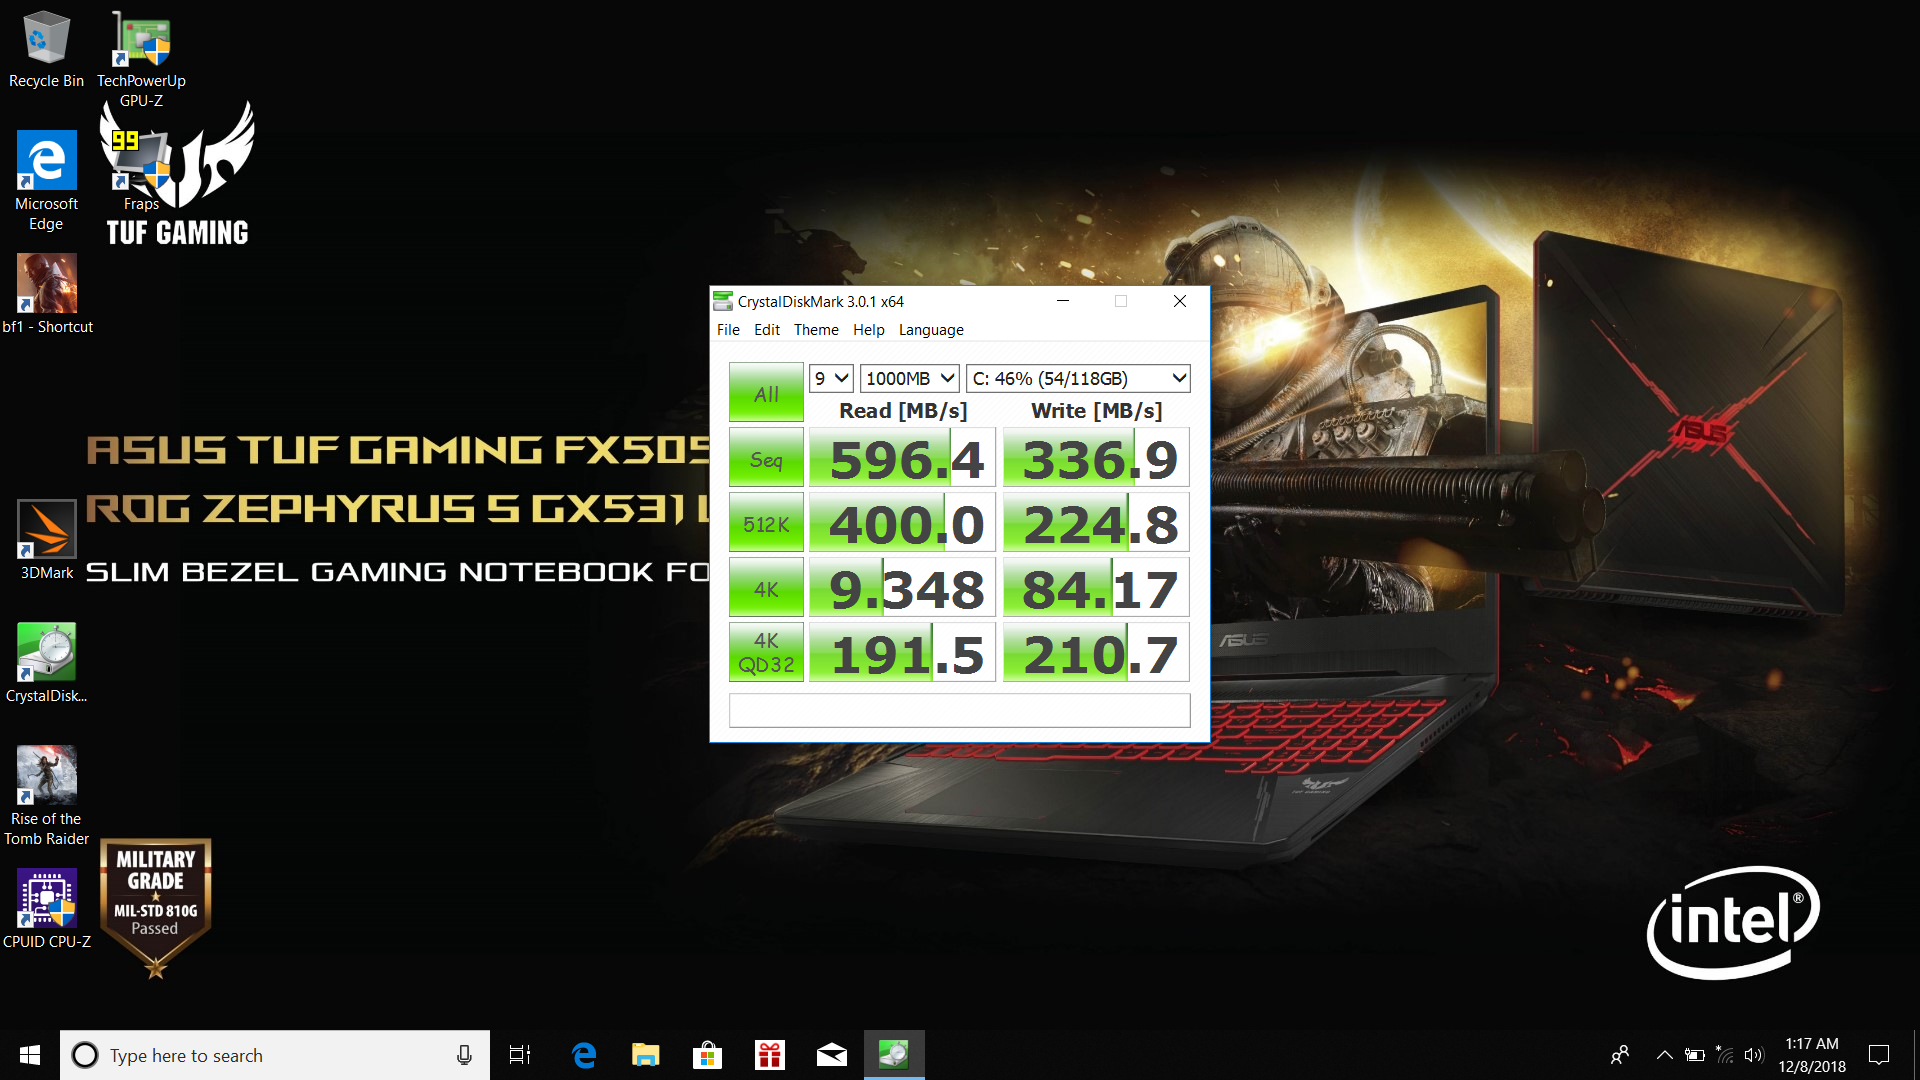
Task: Click the battery status tray icon
Action: click(1694, 1055)
